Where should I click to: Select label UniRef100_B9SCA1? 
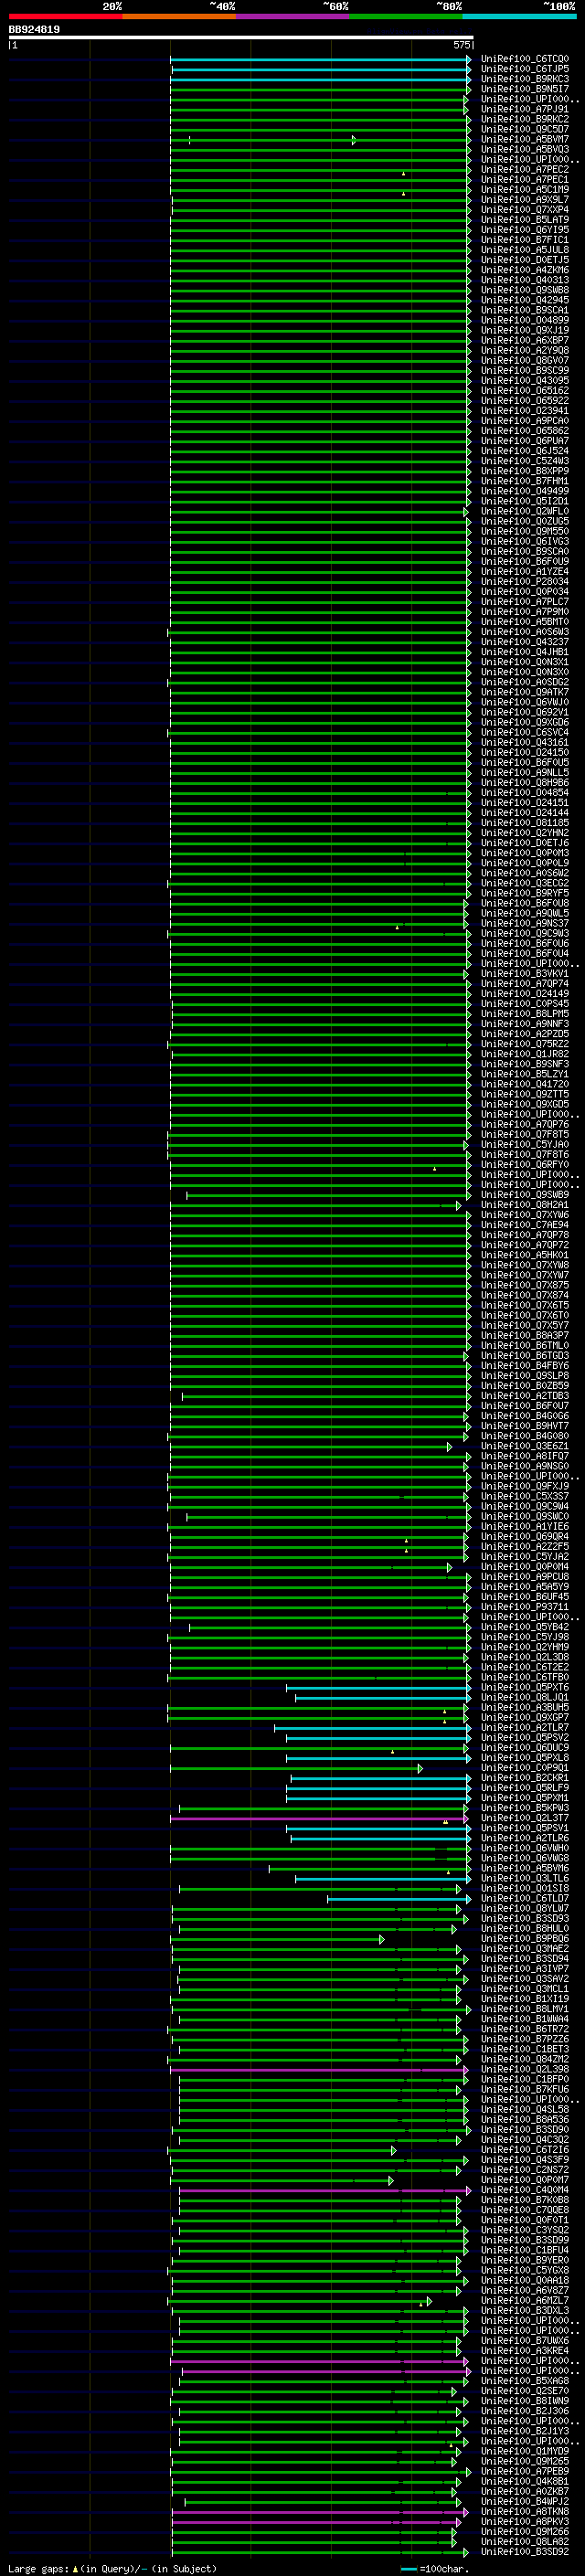pyautogui.click(x=525, y=310)
